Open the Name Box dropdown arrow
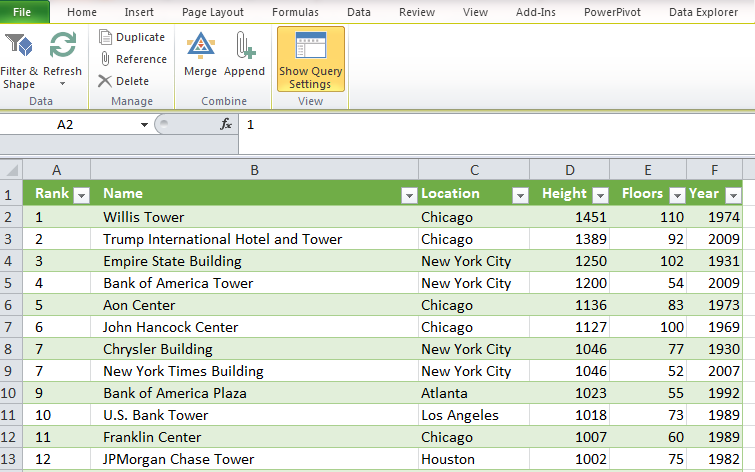The image size is (755, 472). [x=144, y=125]
